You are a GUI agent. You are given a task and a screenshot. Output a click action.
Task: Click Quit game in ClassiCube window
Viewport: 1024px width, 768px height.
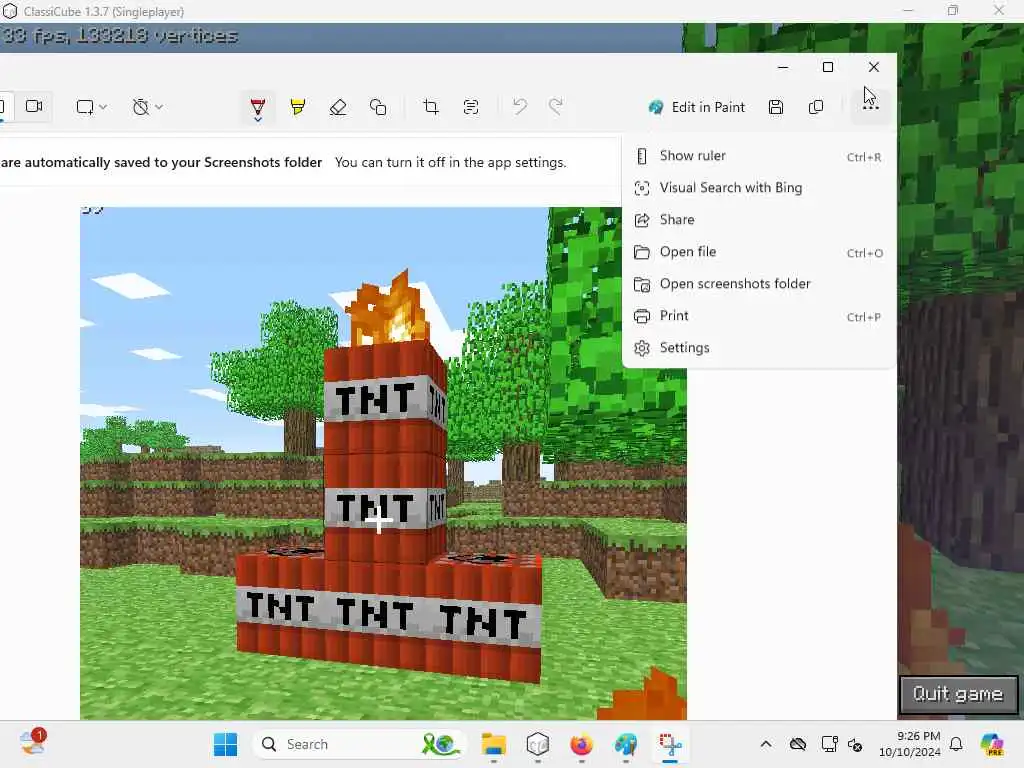[x=957, y=694]
